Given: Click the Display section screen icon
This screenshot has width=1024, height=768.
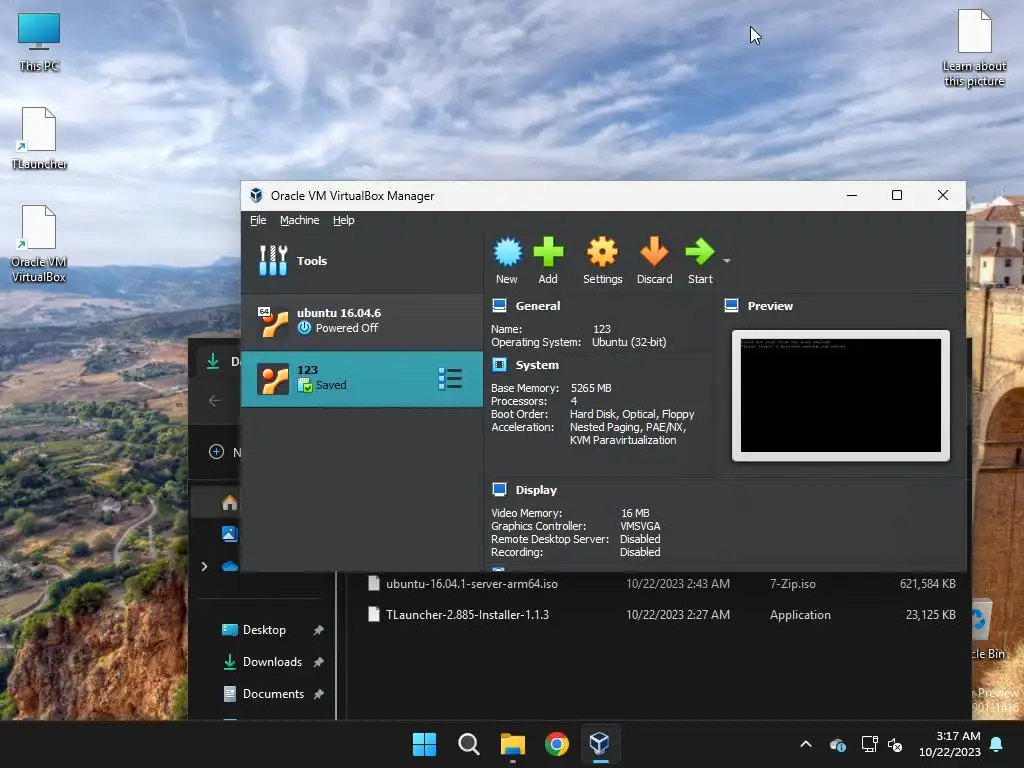Looking at the screenshot, I should 500,489.
